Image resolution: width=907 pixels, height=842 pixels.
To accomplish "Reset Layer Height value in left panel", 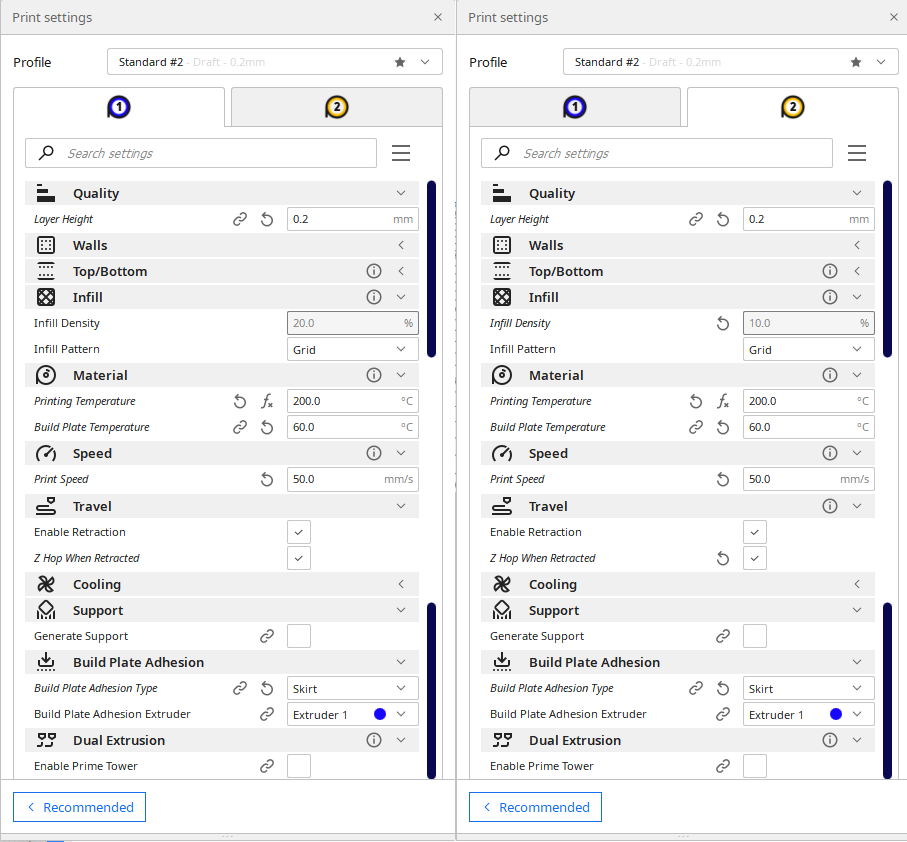I will click(267, 220).
